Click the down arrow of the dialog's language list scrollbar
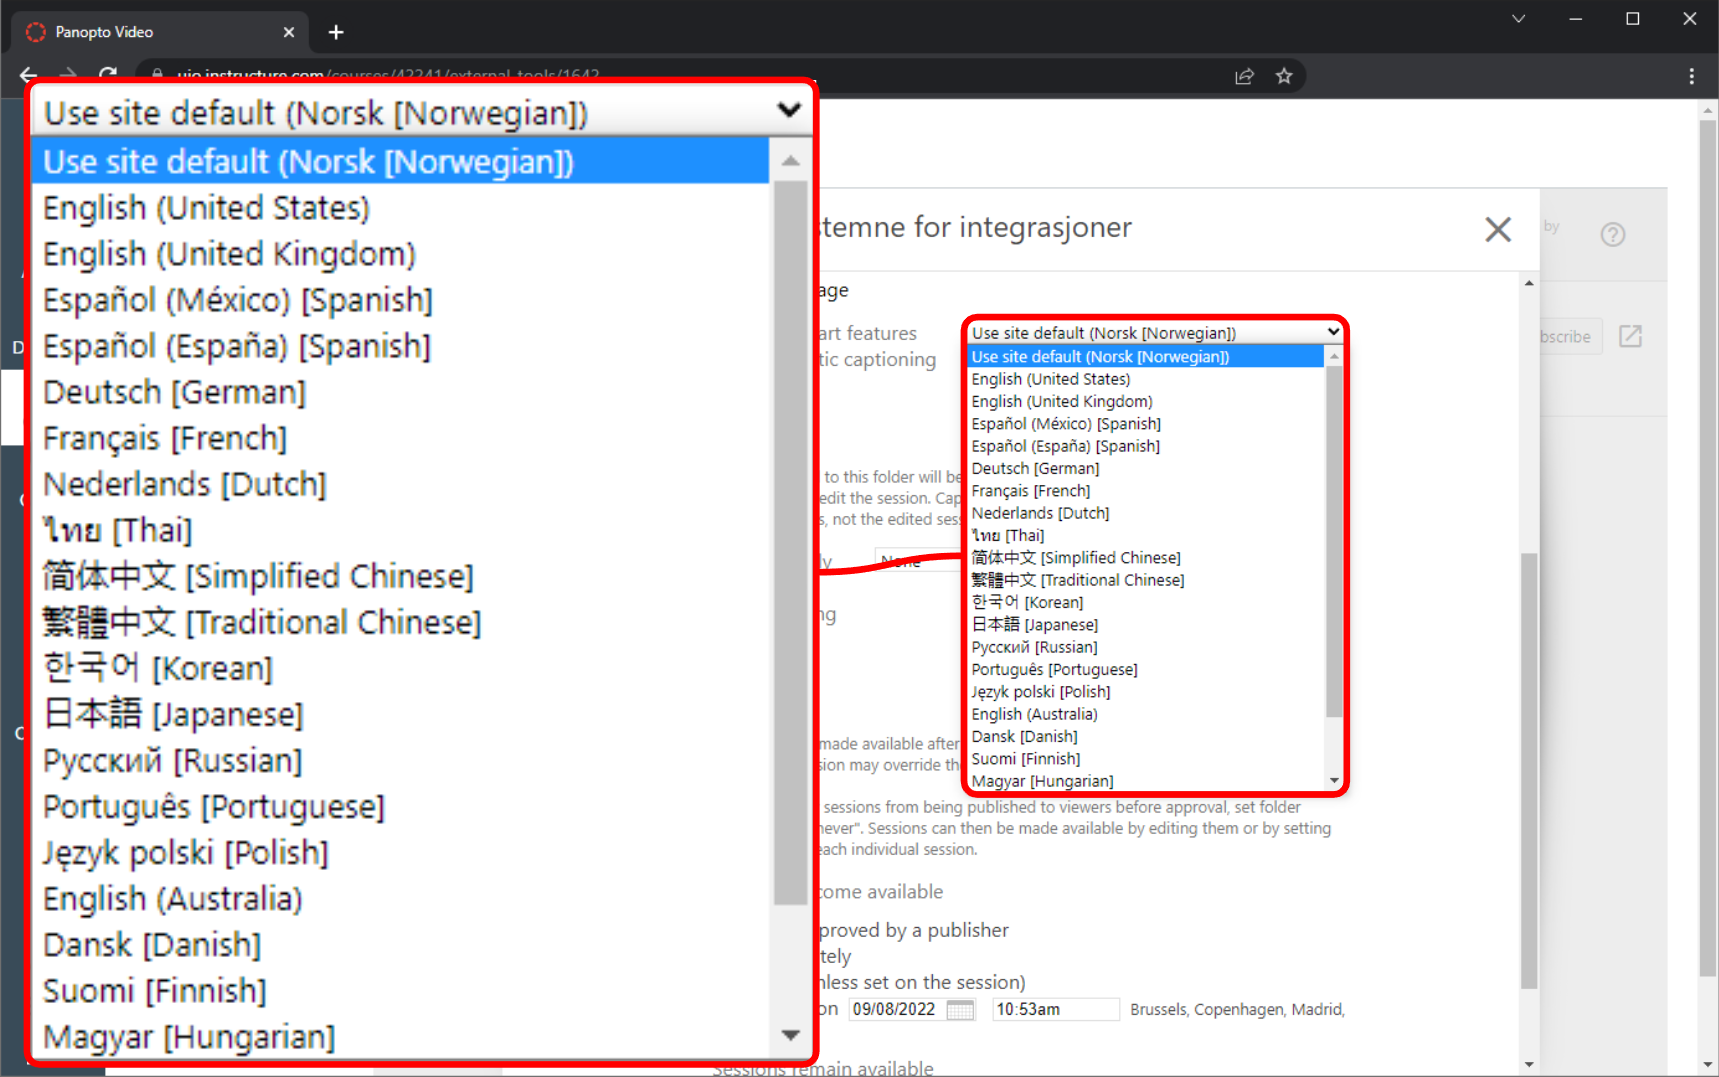Image resolution: width=1719 pixels, height=1077 pixels. click(1334, 780)
